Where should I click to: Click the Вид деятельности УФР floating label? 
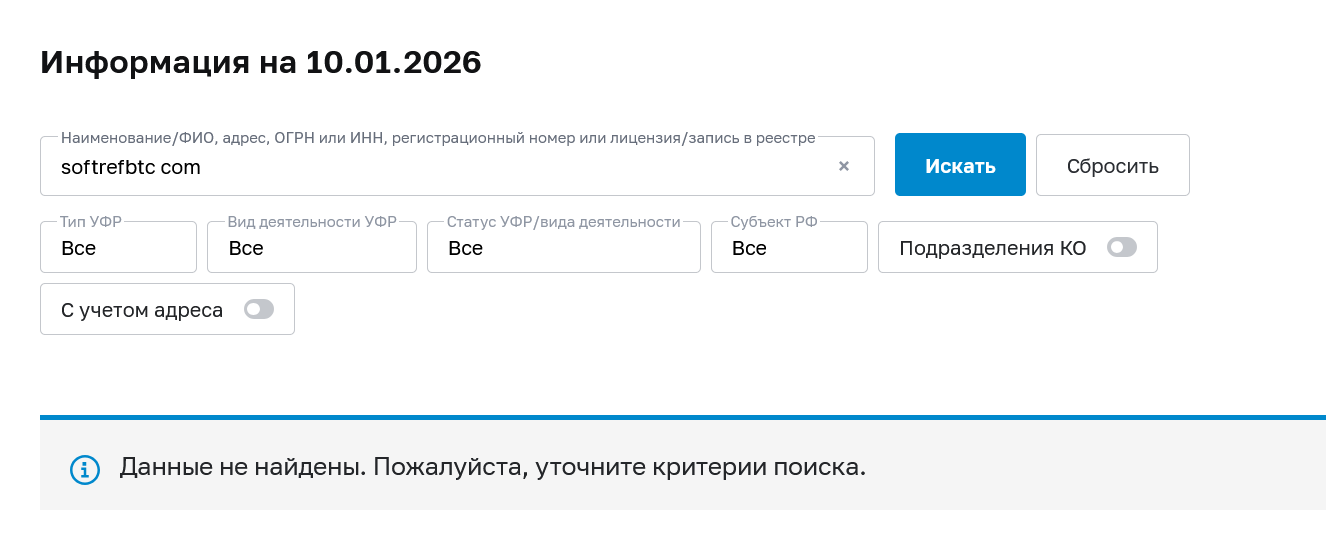coord(311,222)
